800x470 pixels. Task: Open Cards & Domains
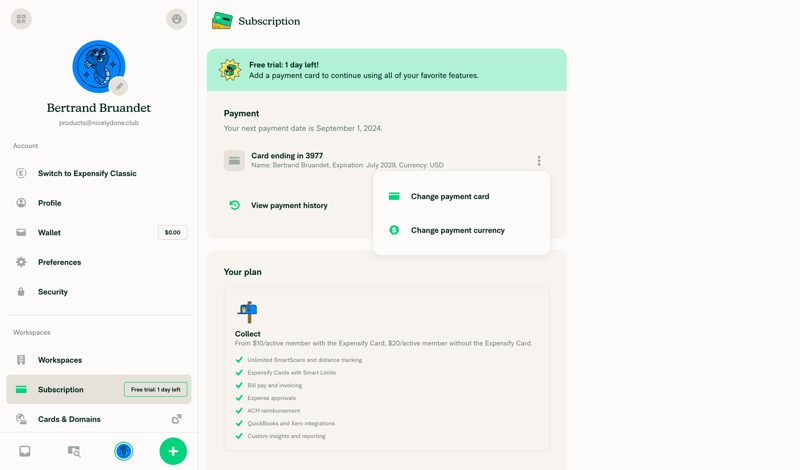[x=98, y=419]
